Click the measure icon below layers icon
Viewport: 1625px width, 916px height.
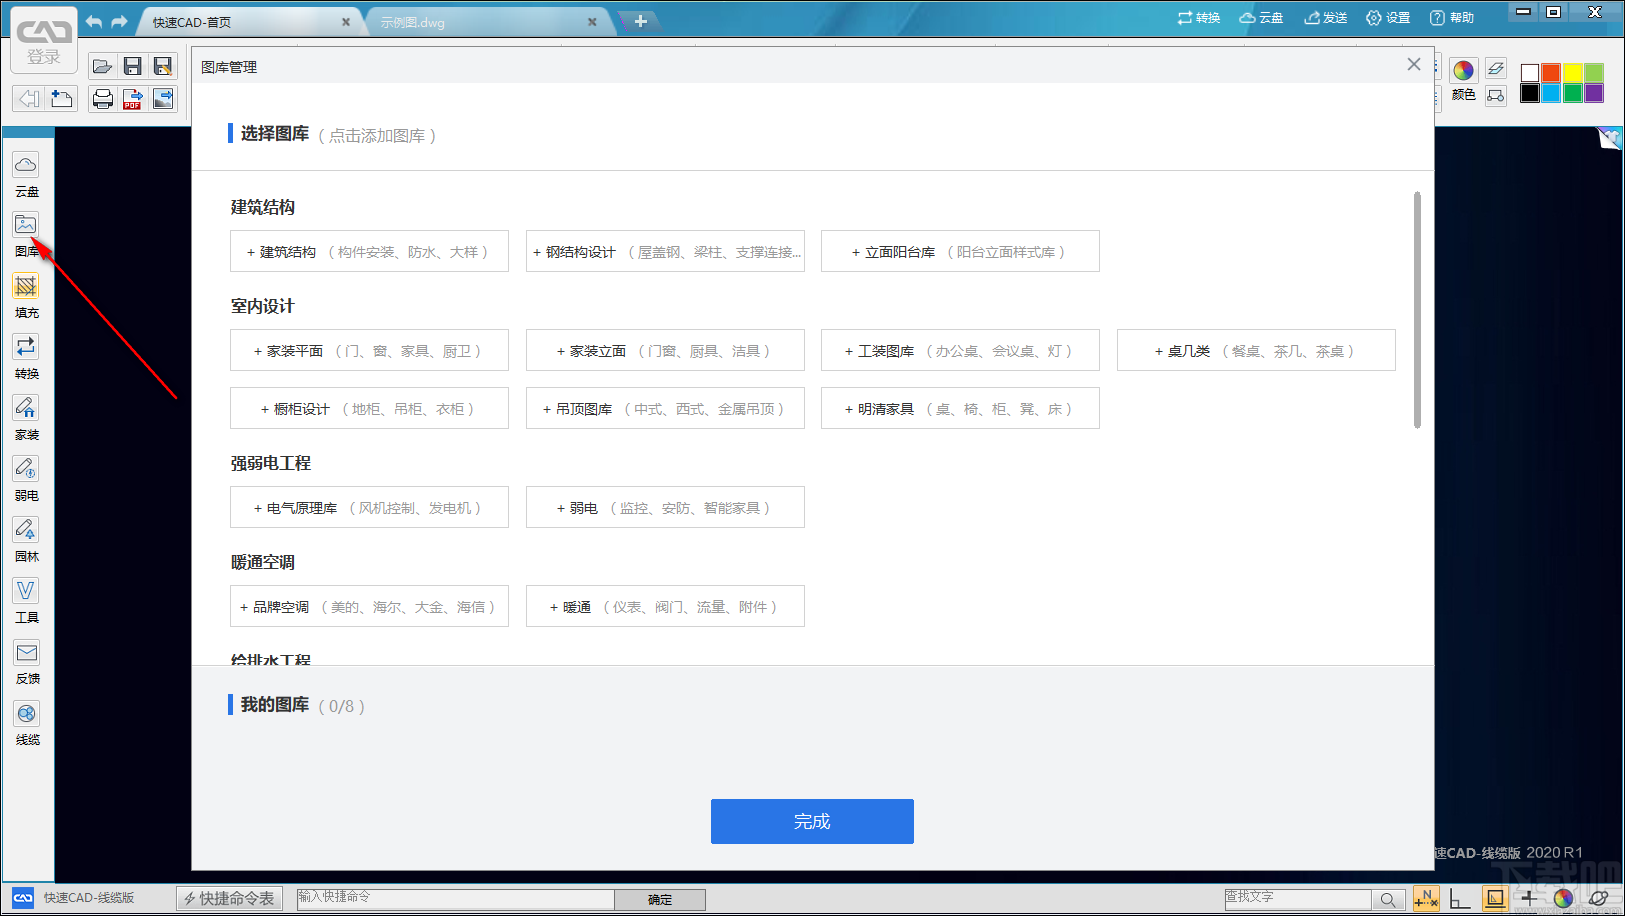click(1496, 96)
